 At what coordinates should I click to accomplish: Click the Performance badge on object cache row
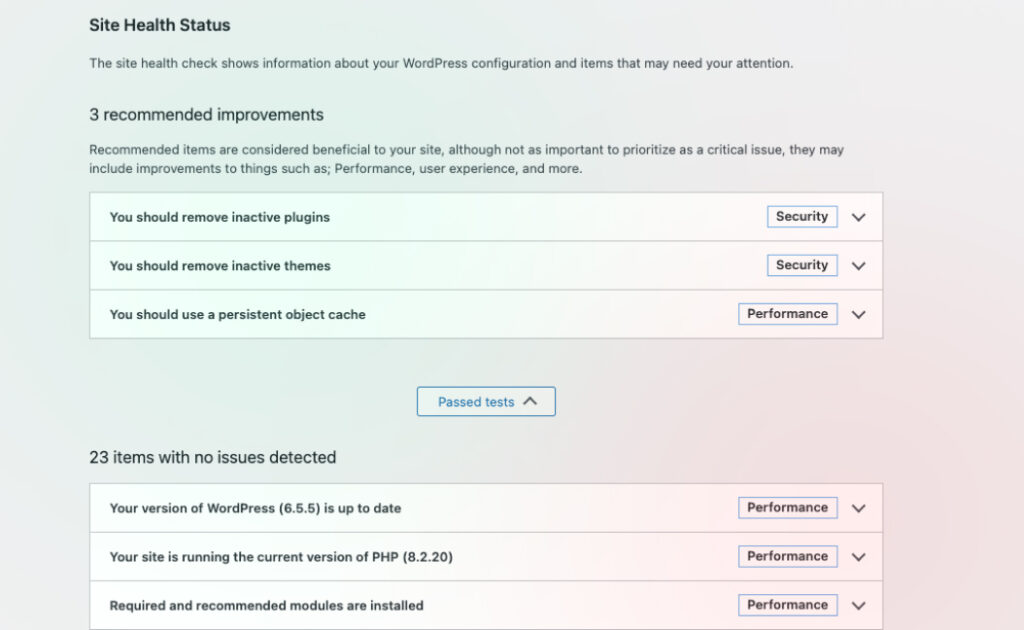[787, 313]
